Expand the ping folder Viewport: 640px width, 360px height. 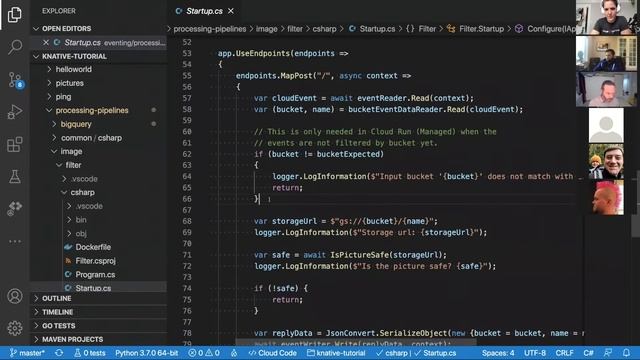click(x=99, y=97)
